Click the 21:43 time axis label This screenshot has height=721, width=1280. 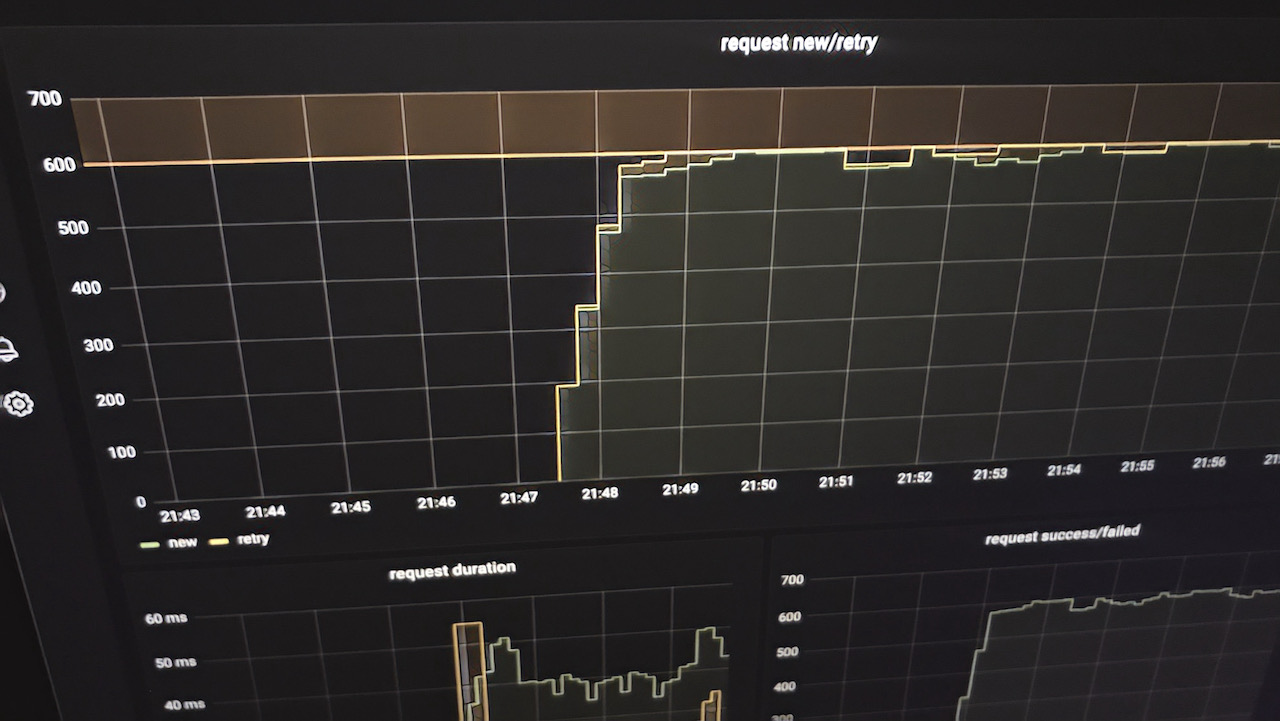(x=180, y=516)
